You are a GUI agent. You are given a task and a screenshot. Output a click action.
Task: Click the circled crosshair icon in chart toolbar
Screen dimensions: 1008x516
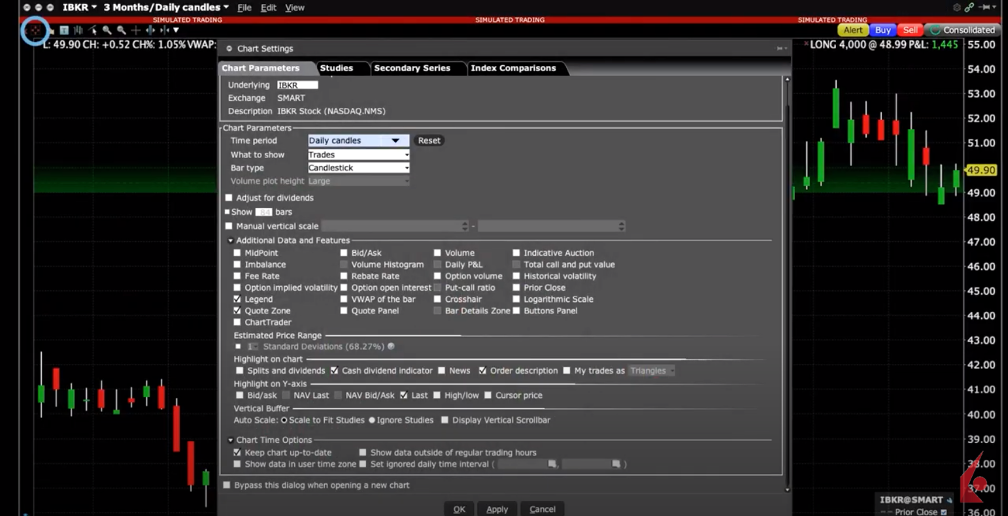(x=35, y=30)
